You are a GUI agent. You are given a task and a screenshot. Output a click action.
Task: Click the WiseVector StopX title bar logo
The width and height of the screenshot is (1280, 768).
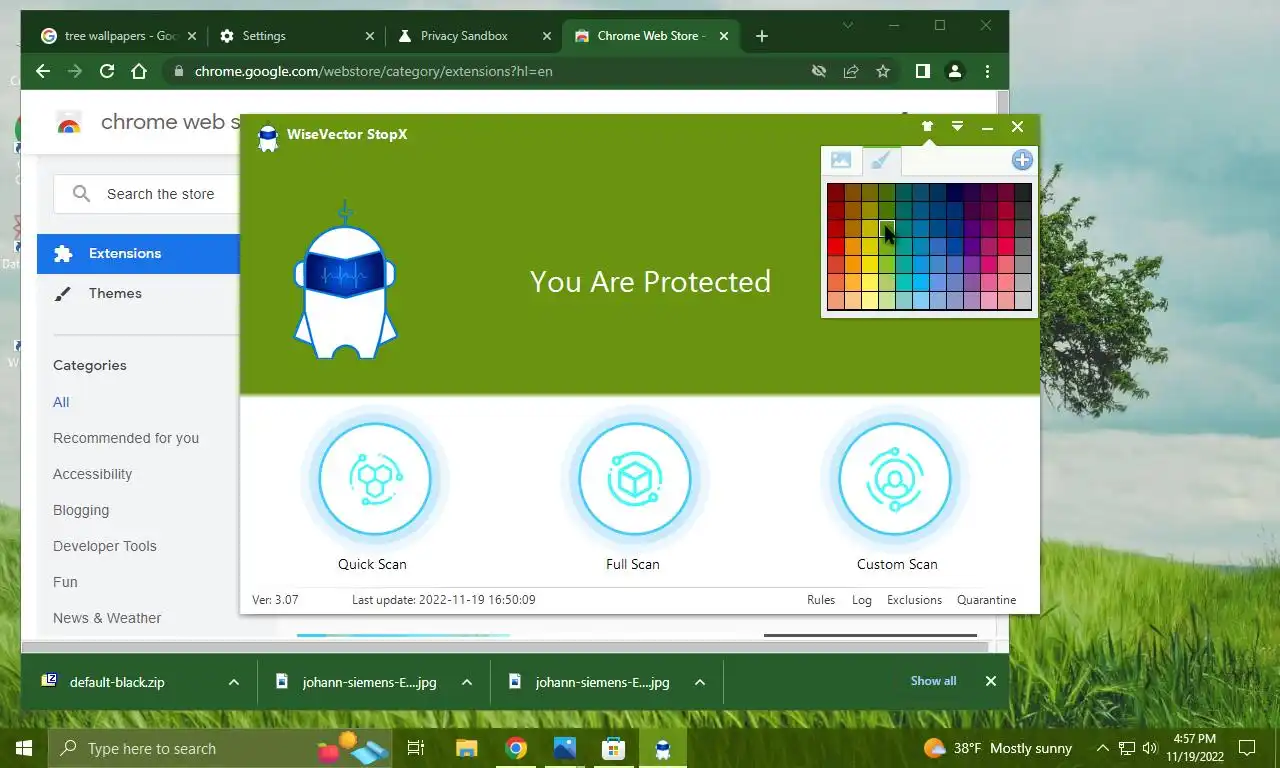click(x=267, y=137)
